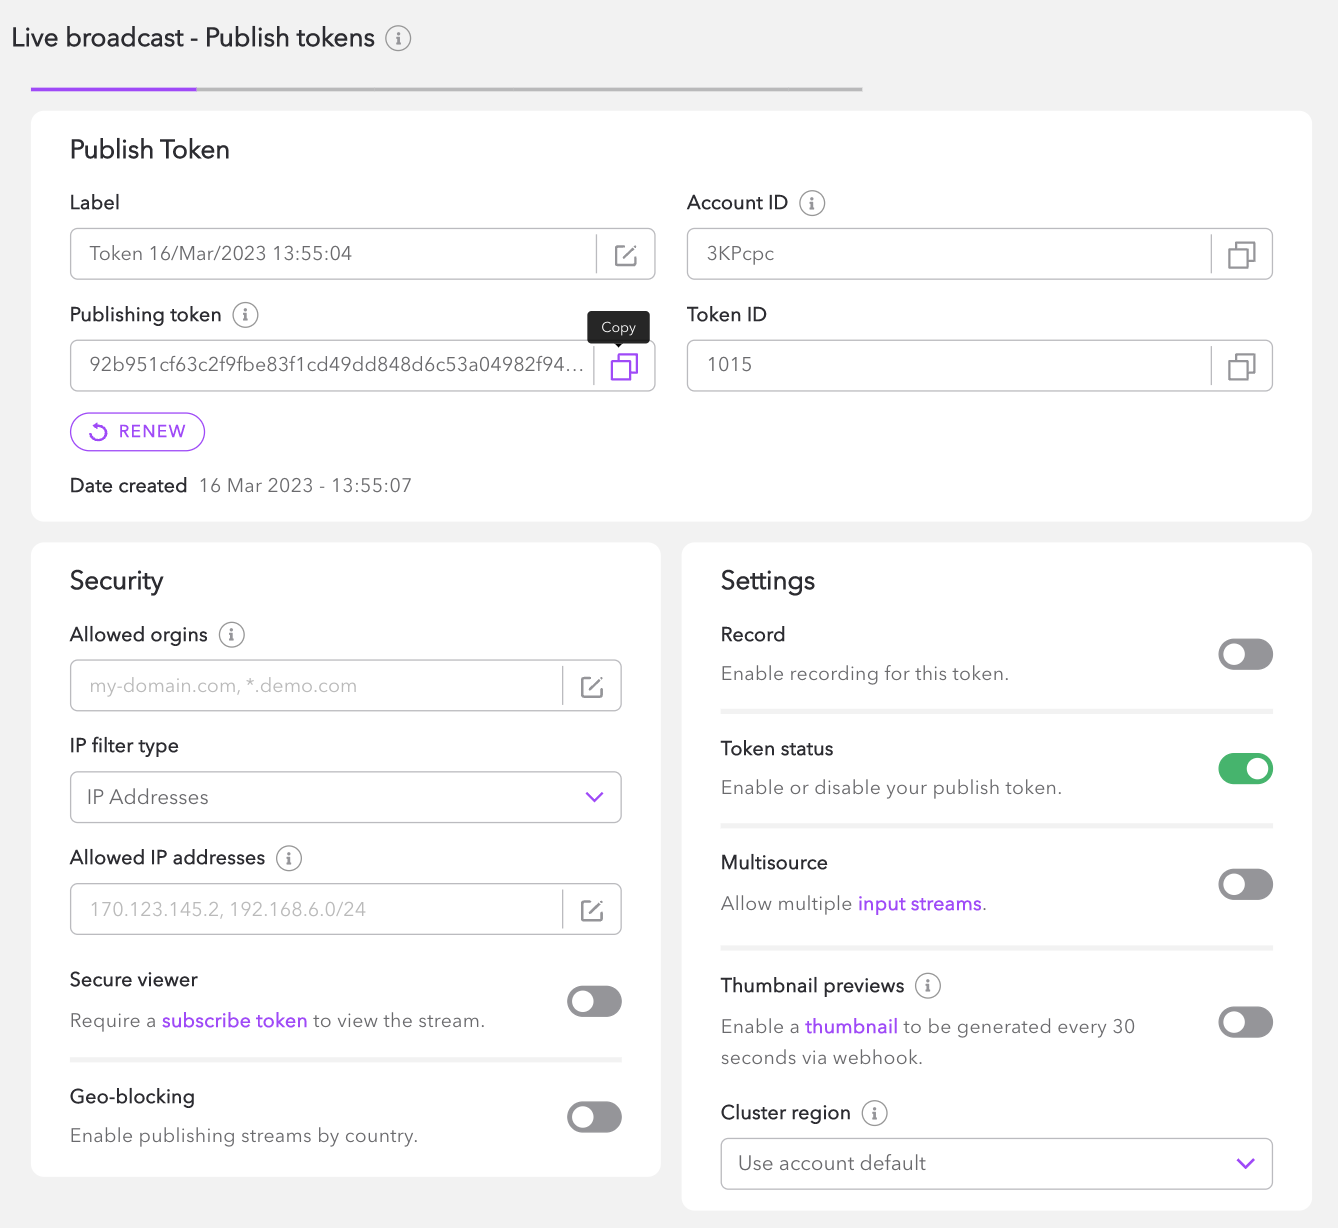Edit the Allowed IP addresses list
1338x1228 pixels.
[592, 910]
